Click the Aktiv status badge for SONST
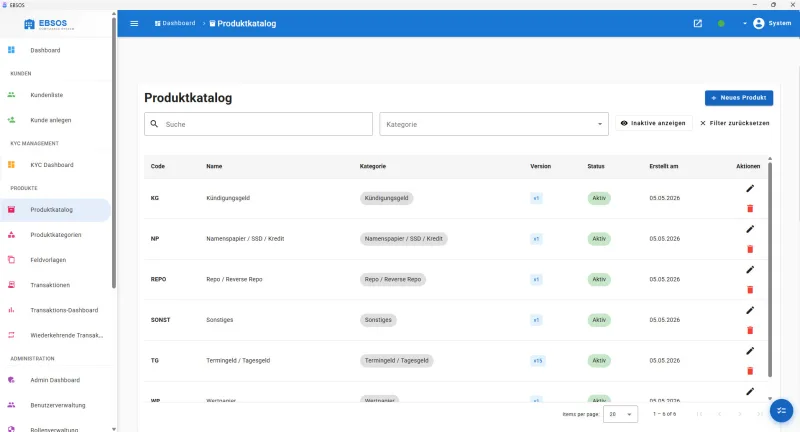The image size is (800, 432). click(x=599, y=320)
